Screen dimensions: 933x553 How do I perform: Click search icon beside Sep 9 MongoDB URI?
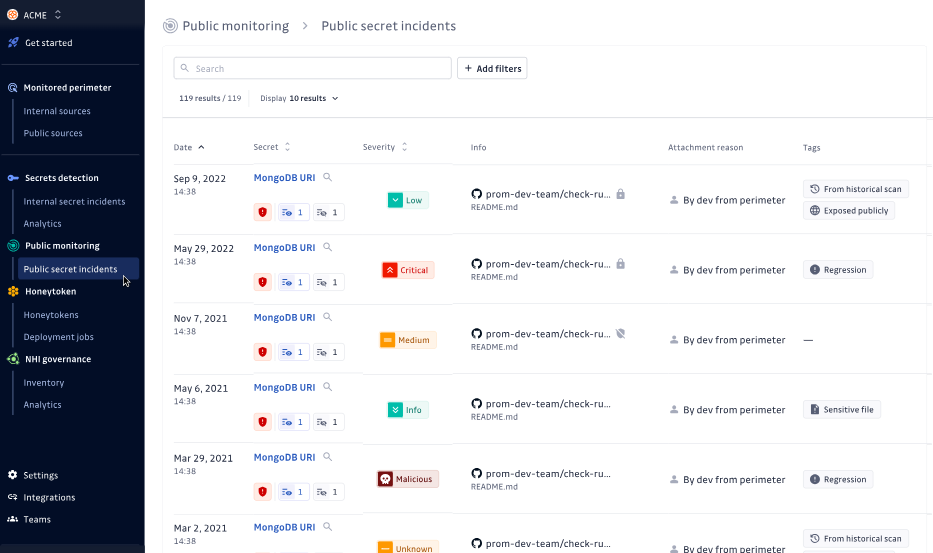coord(327,177)
